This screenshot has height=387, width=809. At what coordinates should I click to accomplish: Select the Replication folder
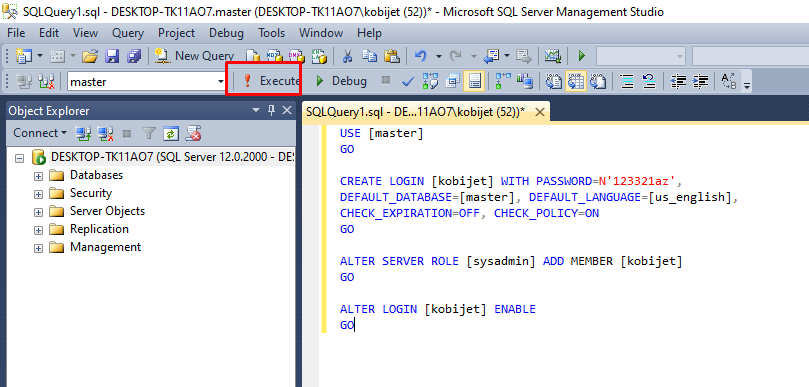[99, 229]
